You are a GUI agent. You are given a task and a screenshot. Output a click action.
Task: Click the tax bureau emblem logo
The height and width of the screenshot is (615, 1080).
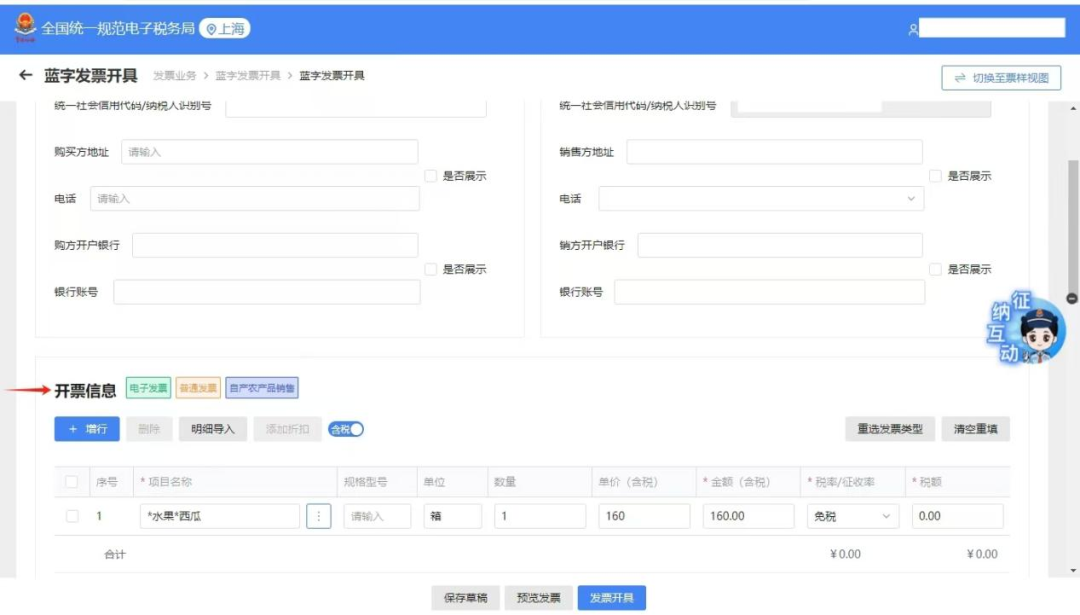[x=25, y=28]
